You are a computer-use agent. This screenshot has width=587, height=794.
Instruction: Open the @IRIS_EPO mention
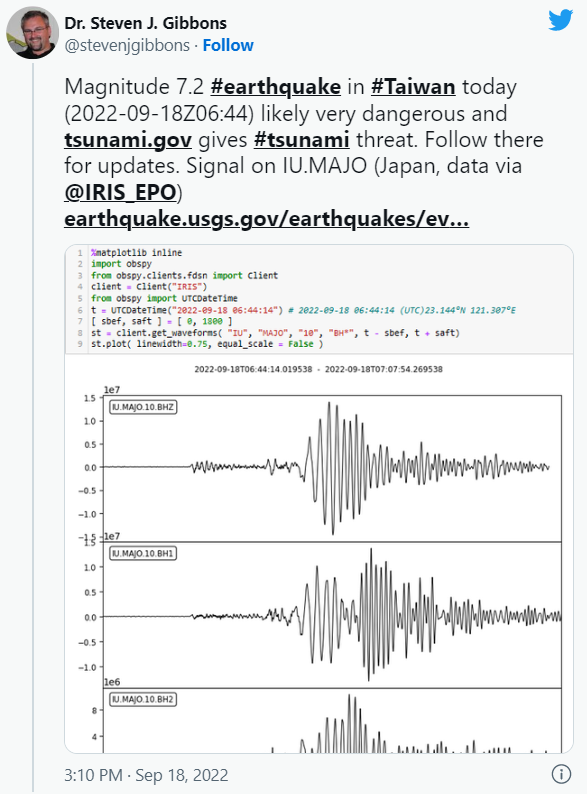[x=120, y=193]
